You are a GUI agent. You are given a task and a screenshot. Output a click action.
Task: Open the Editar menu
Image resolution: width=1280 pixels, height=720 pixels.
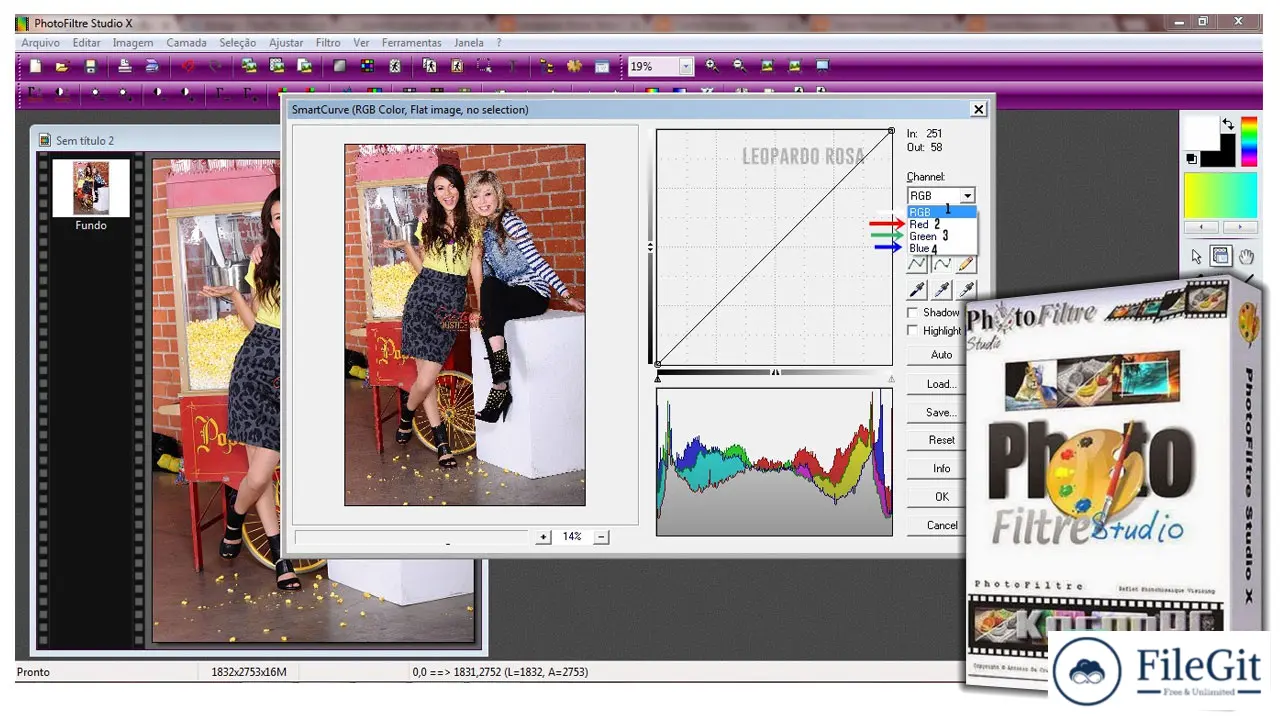87,43
